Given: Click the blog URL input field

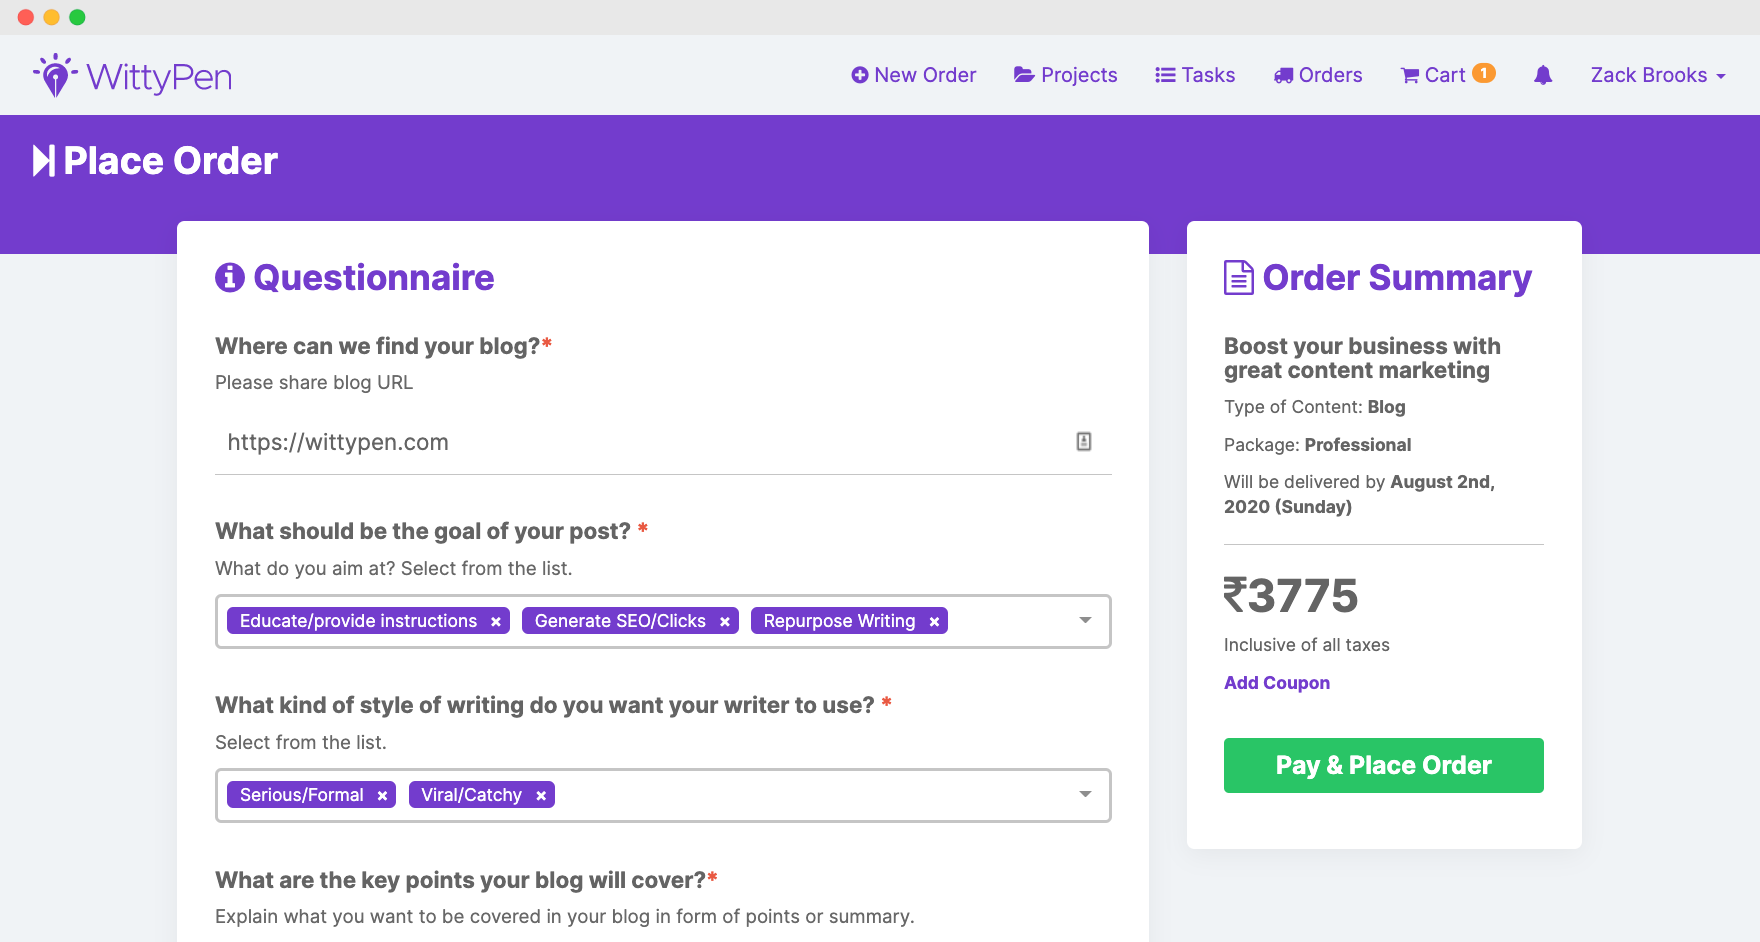Looking at the screenshot, I should (x=663, y=442).
